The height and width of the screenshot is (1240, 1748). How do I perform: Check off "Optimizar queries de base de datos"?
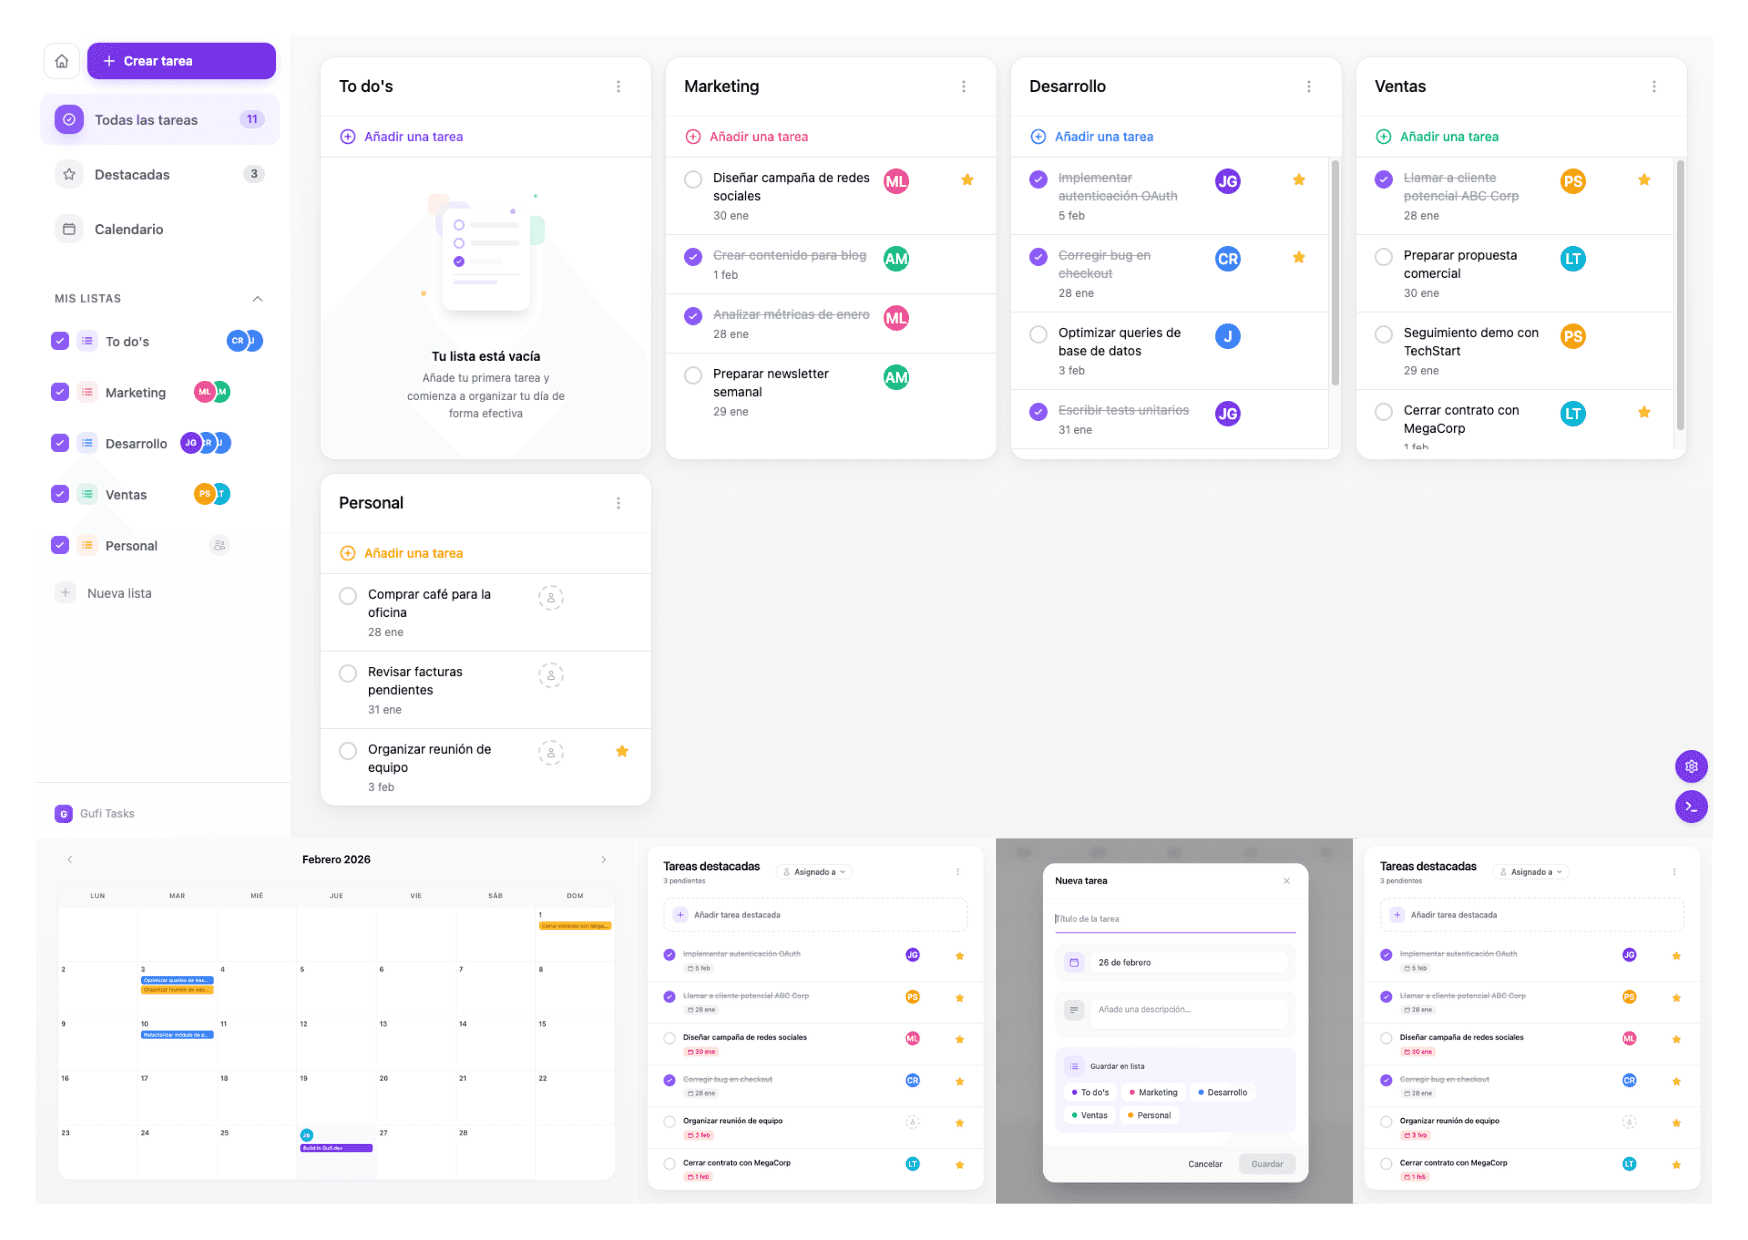tap(1037, 335)
